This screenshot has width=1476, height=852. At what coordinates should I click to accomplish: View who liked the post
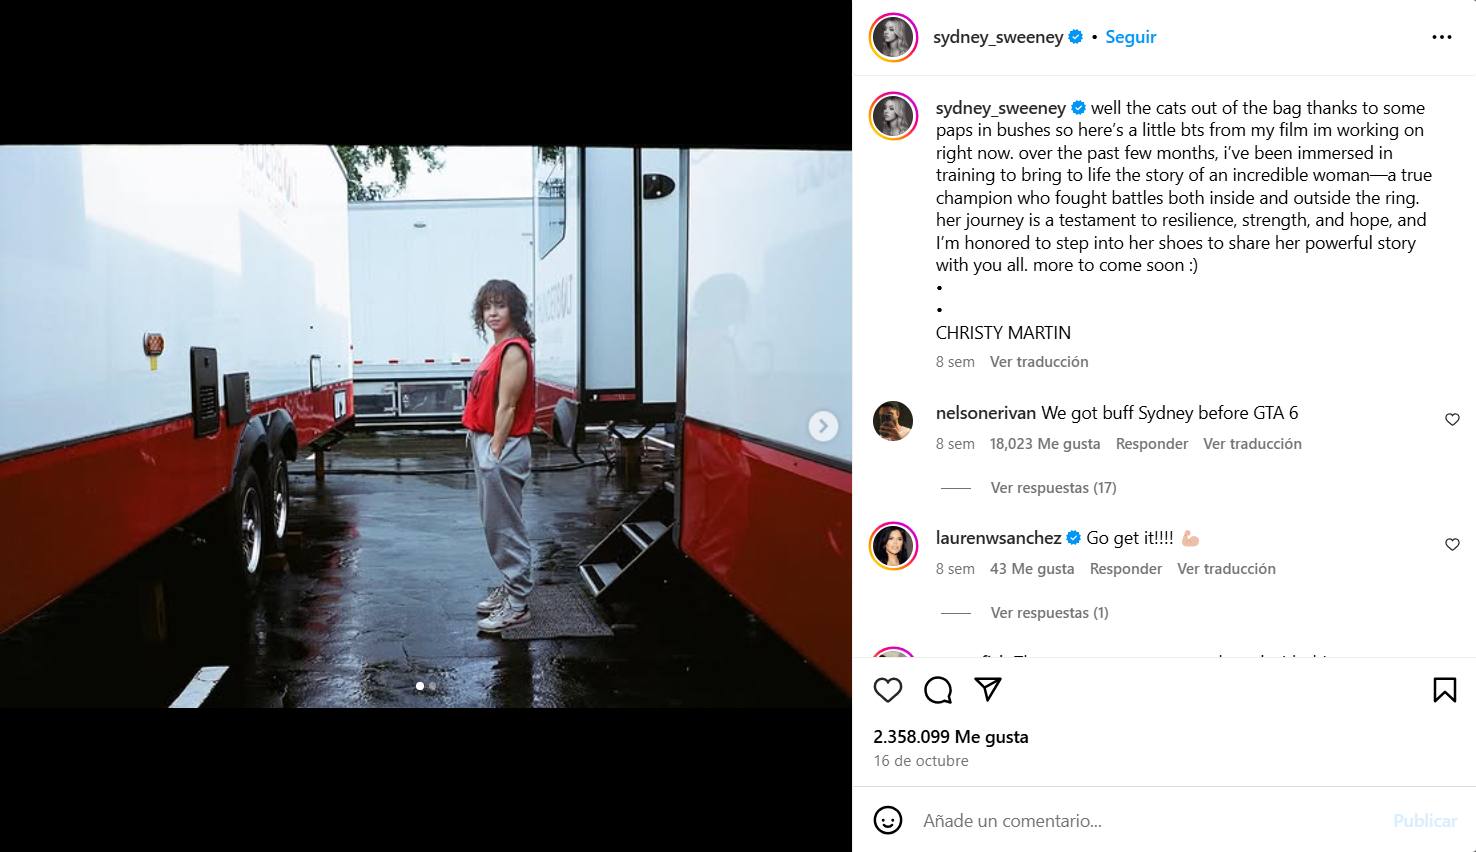tap(950, 737)
